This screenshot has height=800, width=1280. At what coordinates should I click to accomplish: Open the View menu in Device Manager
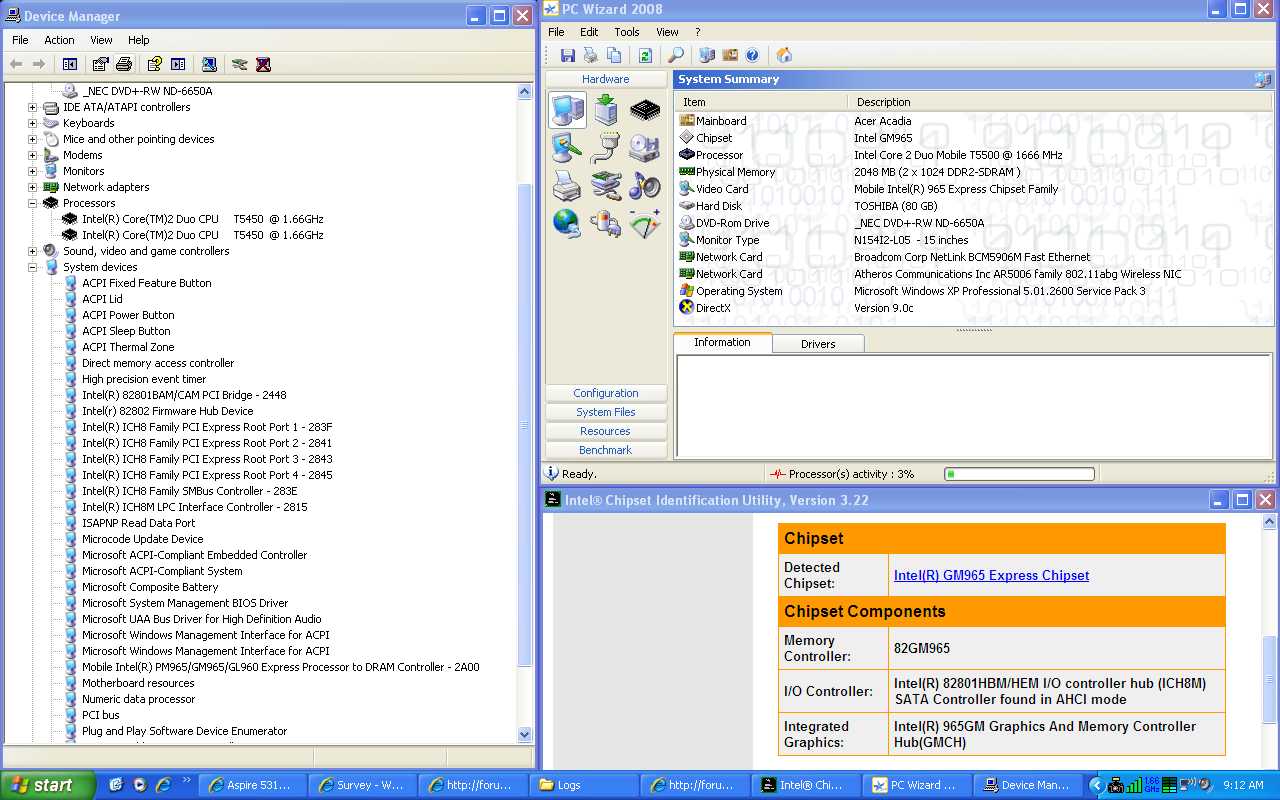101,40
